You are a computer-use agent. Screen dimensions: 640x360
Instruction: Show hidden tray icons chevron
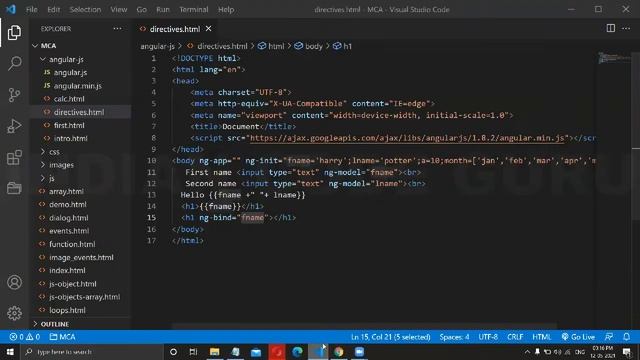[527, 351]
